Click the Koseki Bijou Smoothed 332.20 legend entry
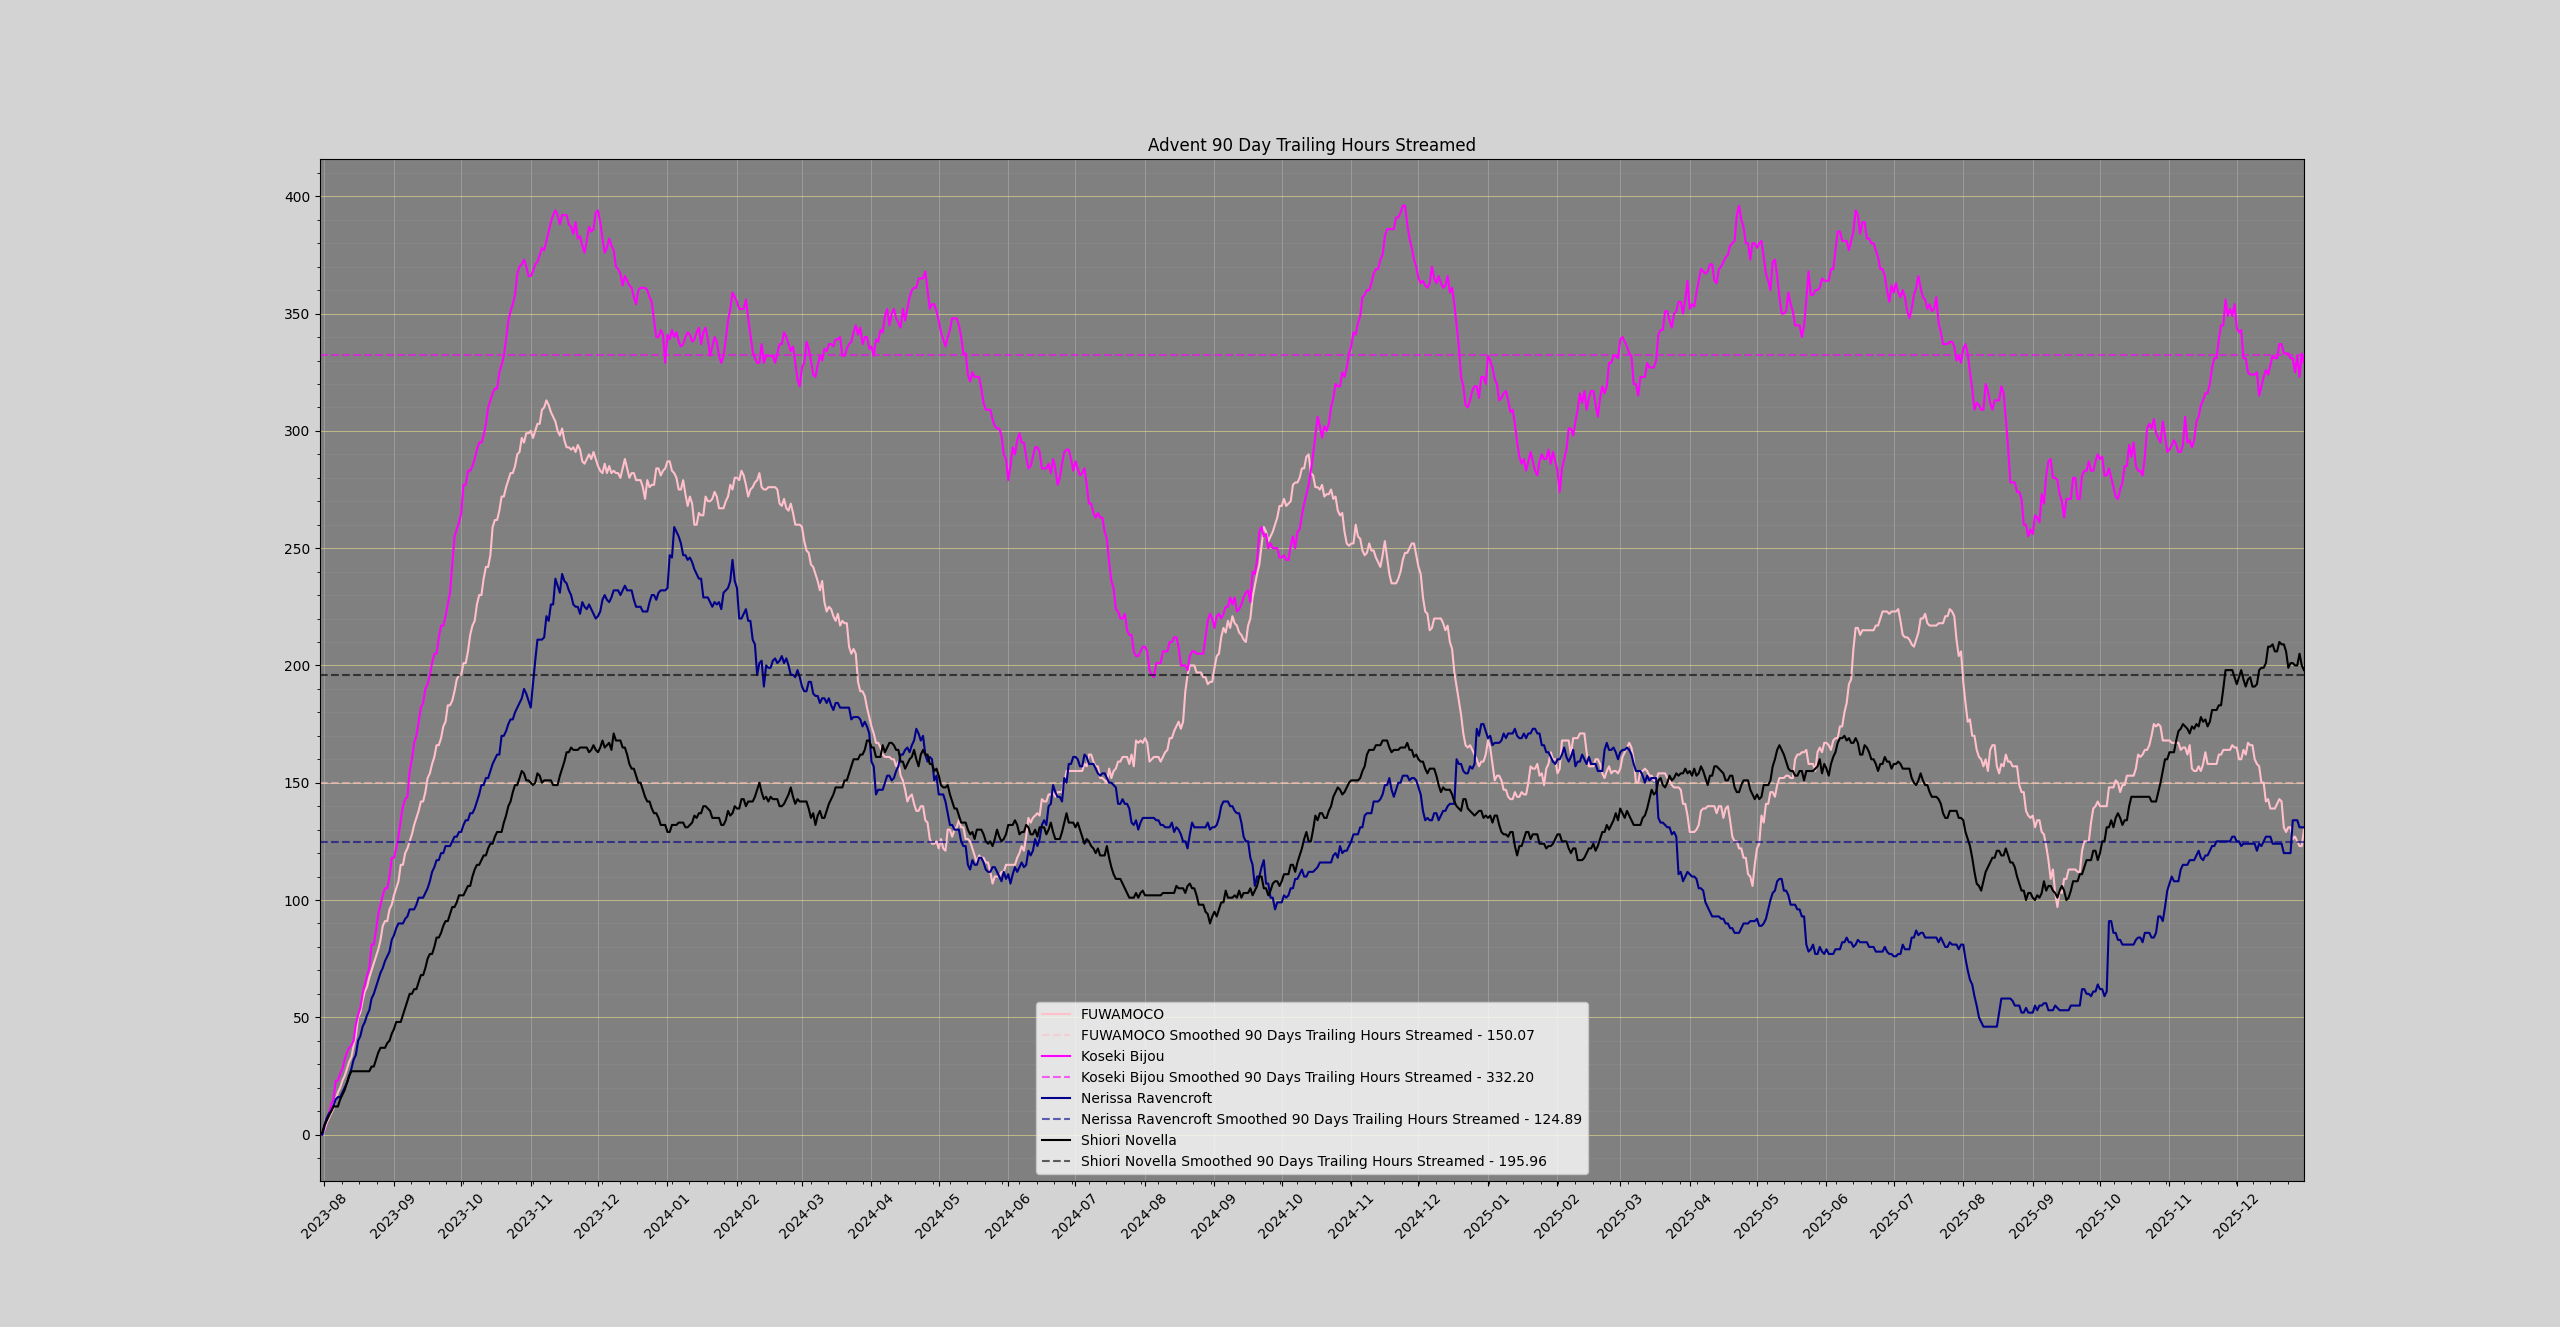The width and height of the screenshot is (2560, 1327). 1306,1077
